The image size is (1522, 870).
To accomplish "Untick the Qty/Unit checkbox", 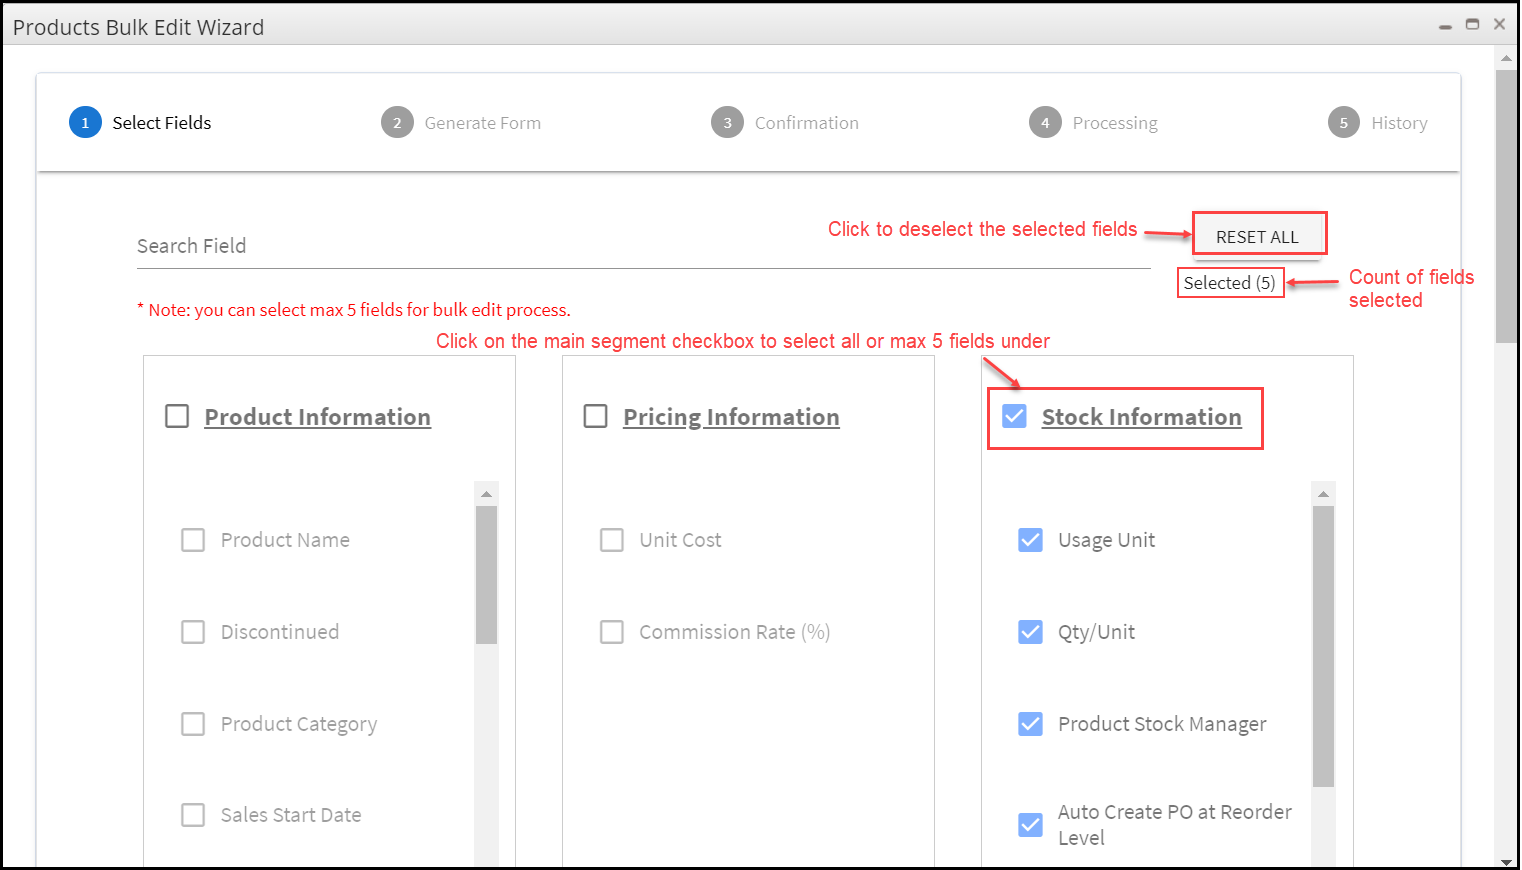I will click(x=1030, y=632).
